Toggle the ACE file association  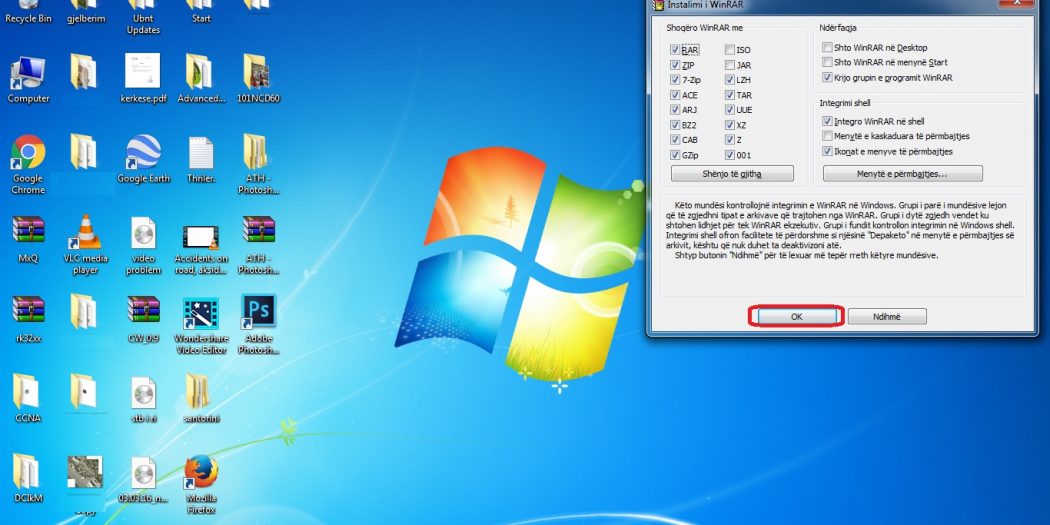tap(674, 95)
